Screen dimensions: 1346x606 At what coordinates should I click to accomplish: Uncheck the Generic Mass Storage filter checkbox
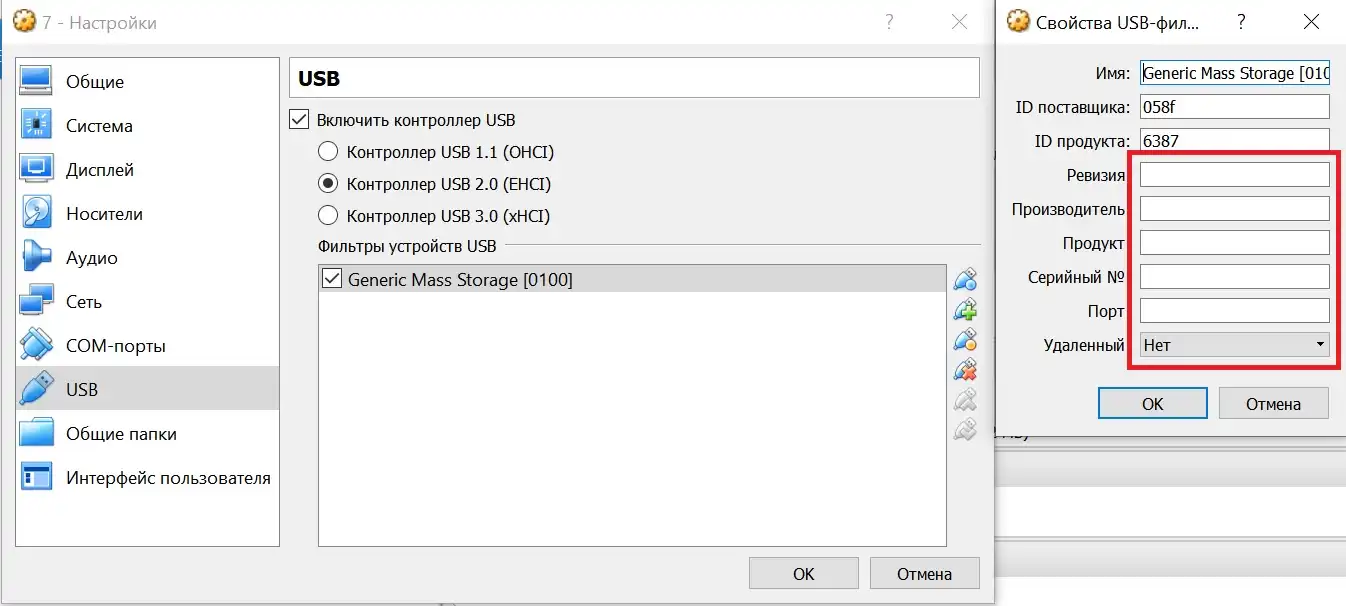(333, 280)
